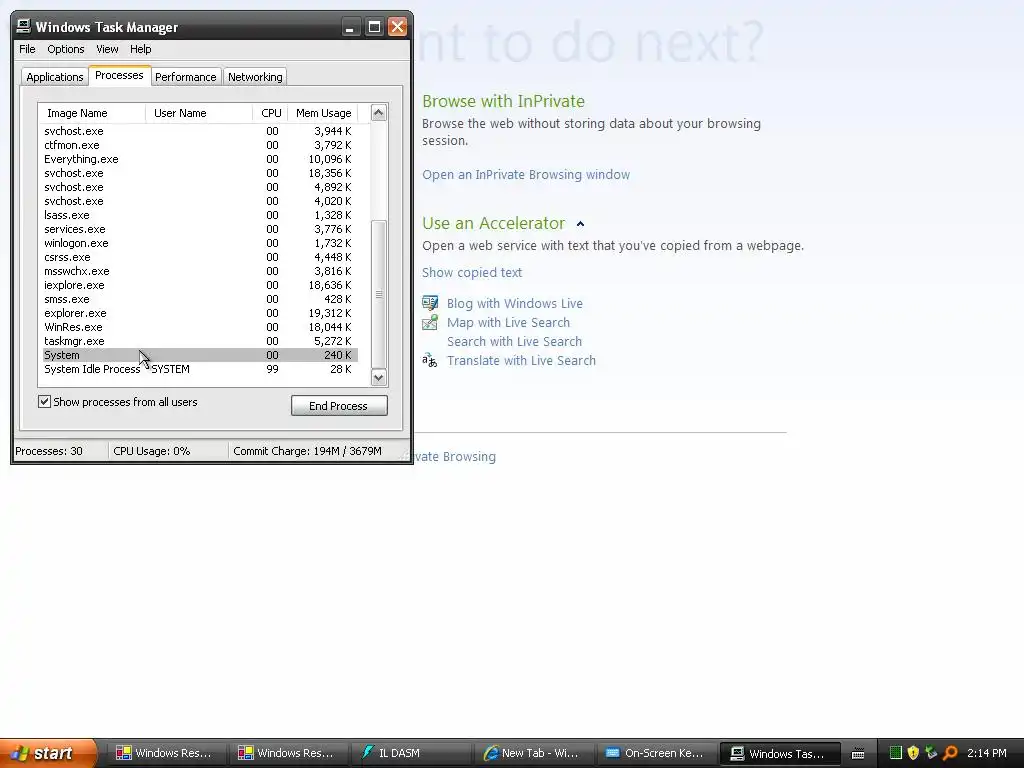The width and height of the screenshot is (1024, 768).
Task: Open the Options menu
Action: 65,49
